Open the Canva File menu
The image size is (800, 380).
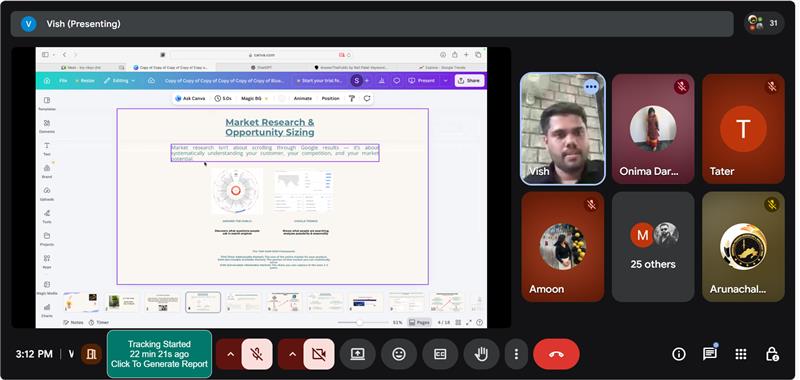(x=63, y=81)
